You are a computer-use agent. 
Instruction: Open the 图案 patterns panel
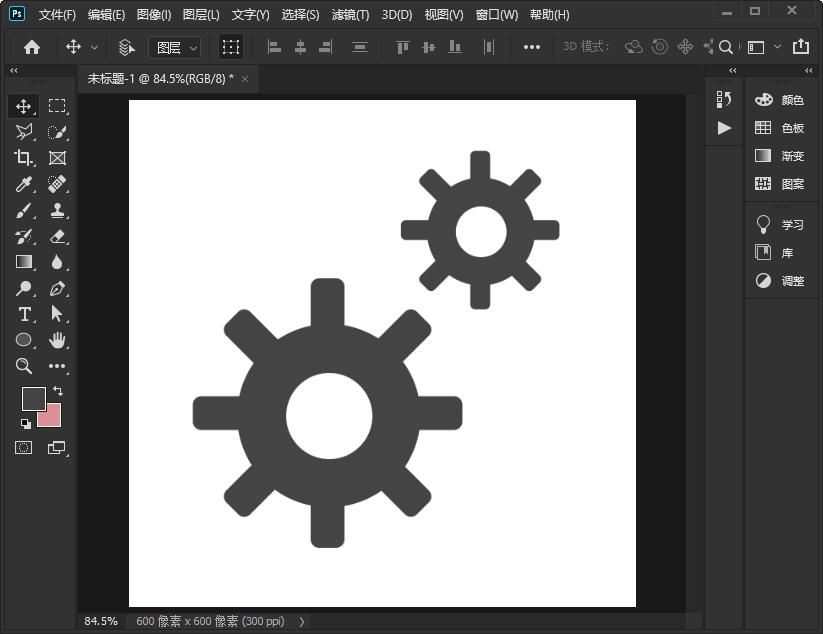point(779,184)
